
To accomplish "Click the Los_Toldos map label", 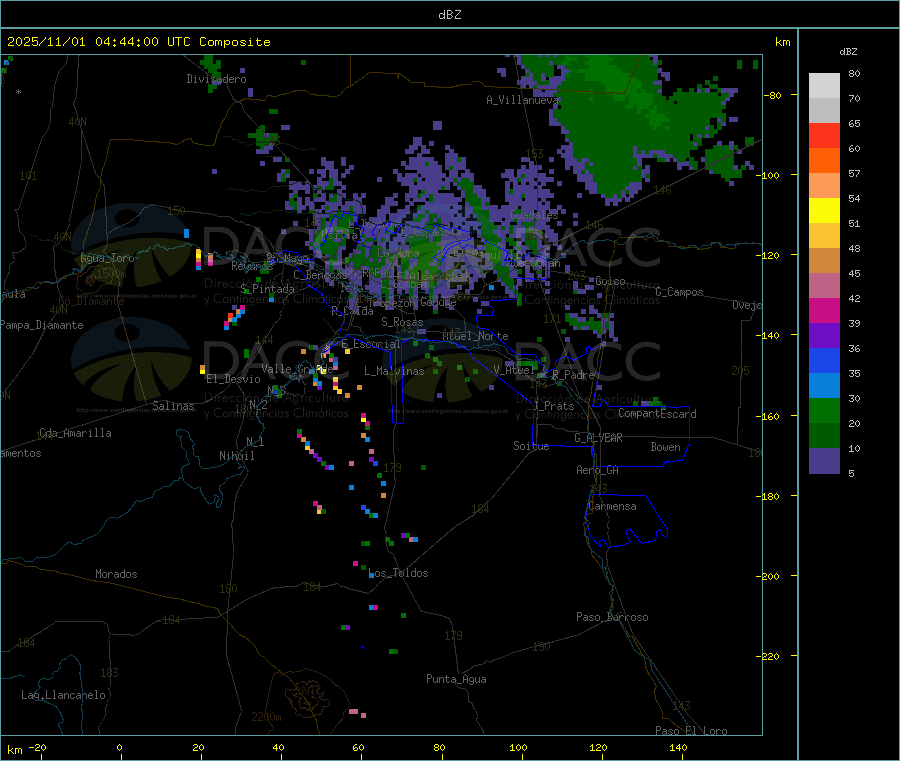I will pos(398,573).
